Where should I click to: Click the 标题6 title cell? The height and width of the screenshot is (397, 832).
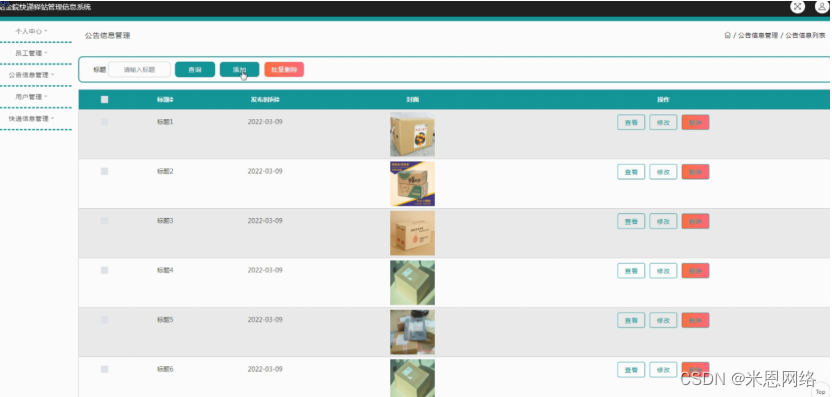165,369
